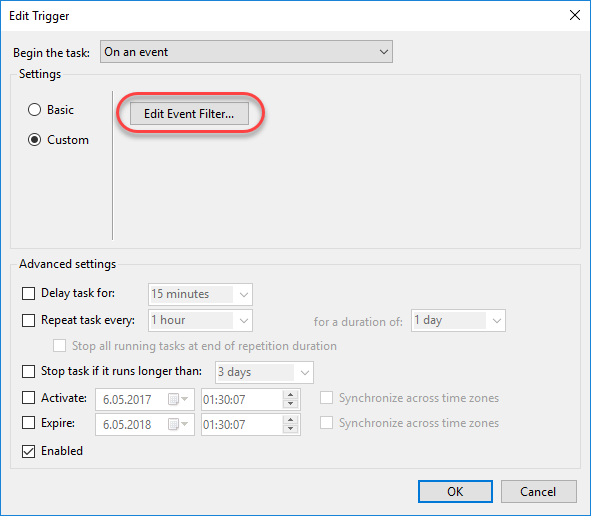Check the Repeat task every option
The width and height of the screenshot is (591, 516).
[28, 320]
